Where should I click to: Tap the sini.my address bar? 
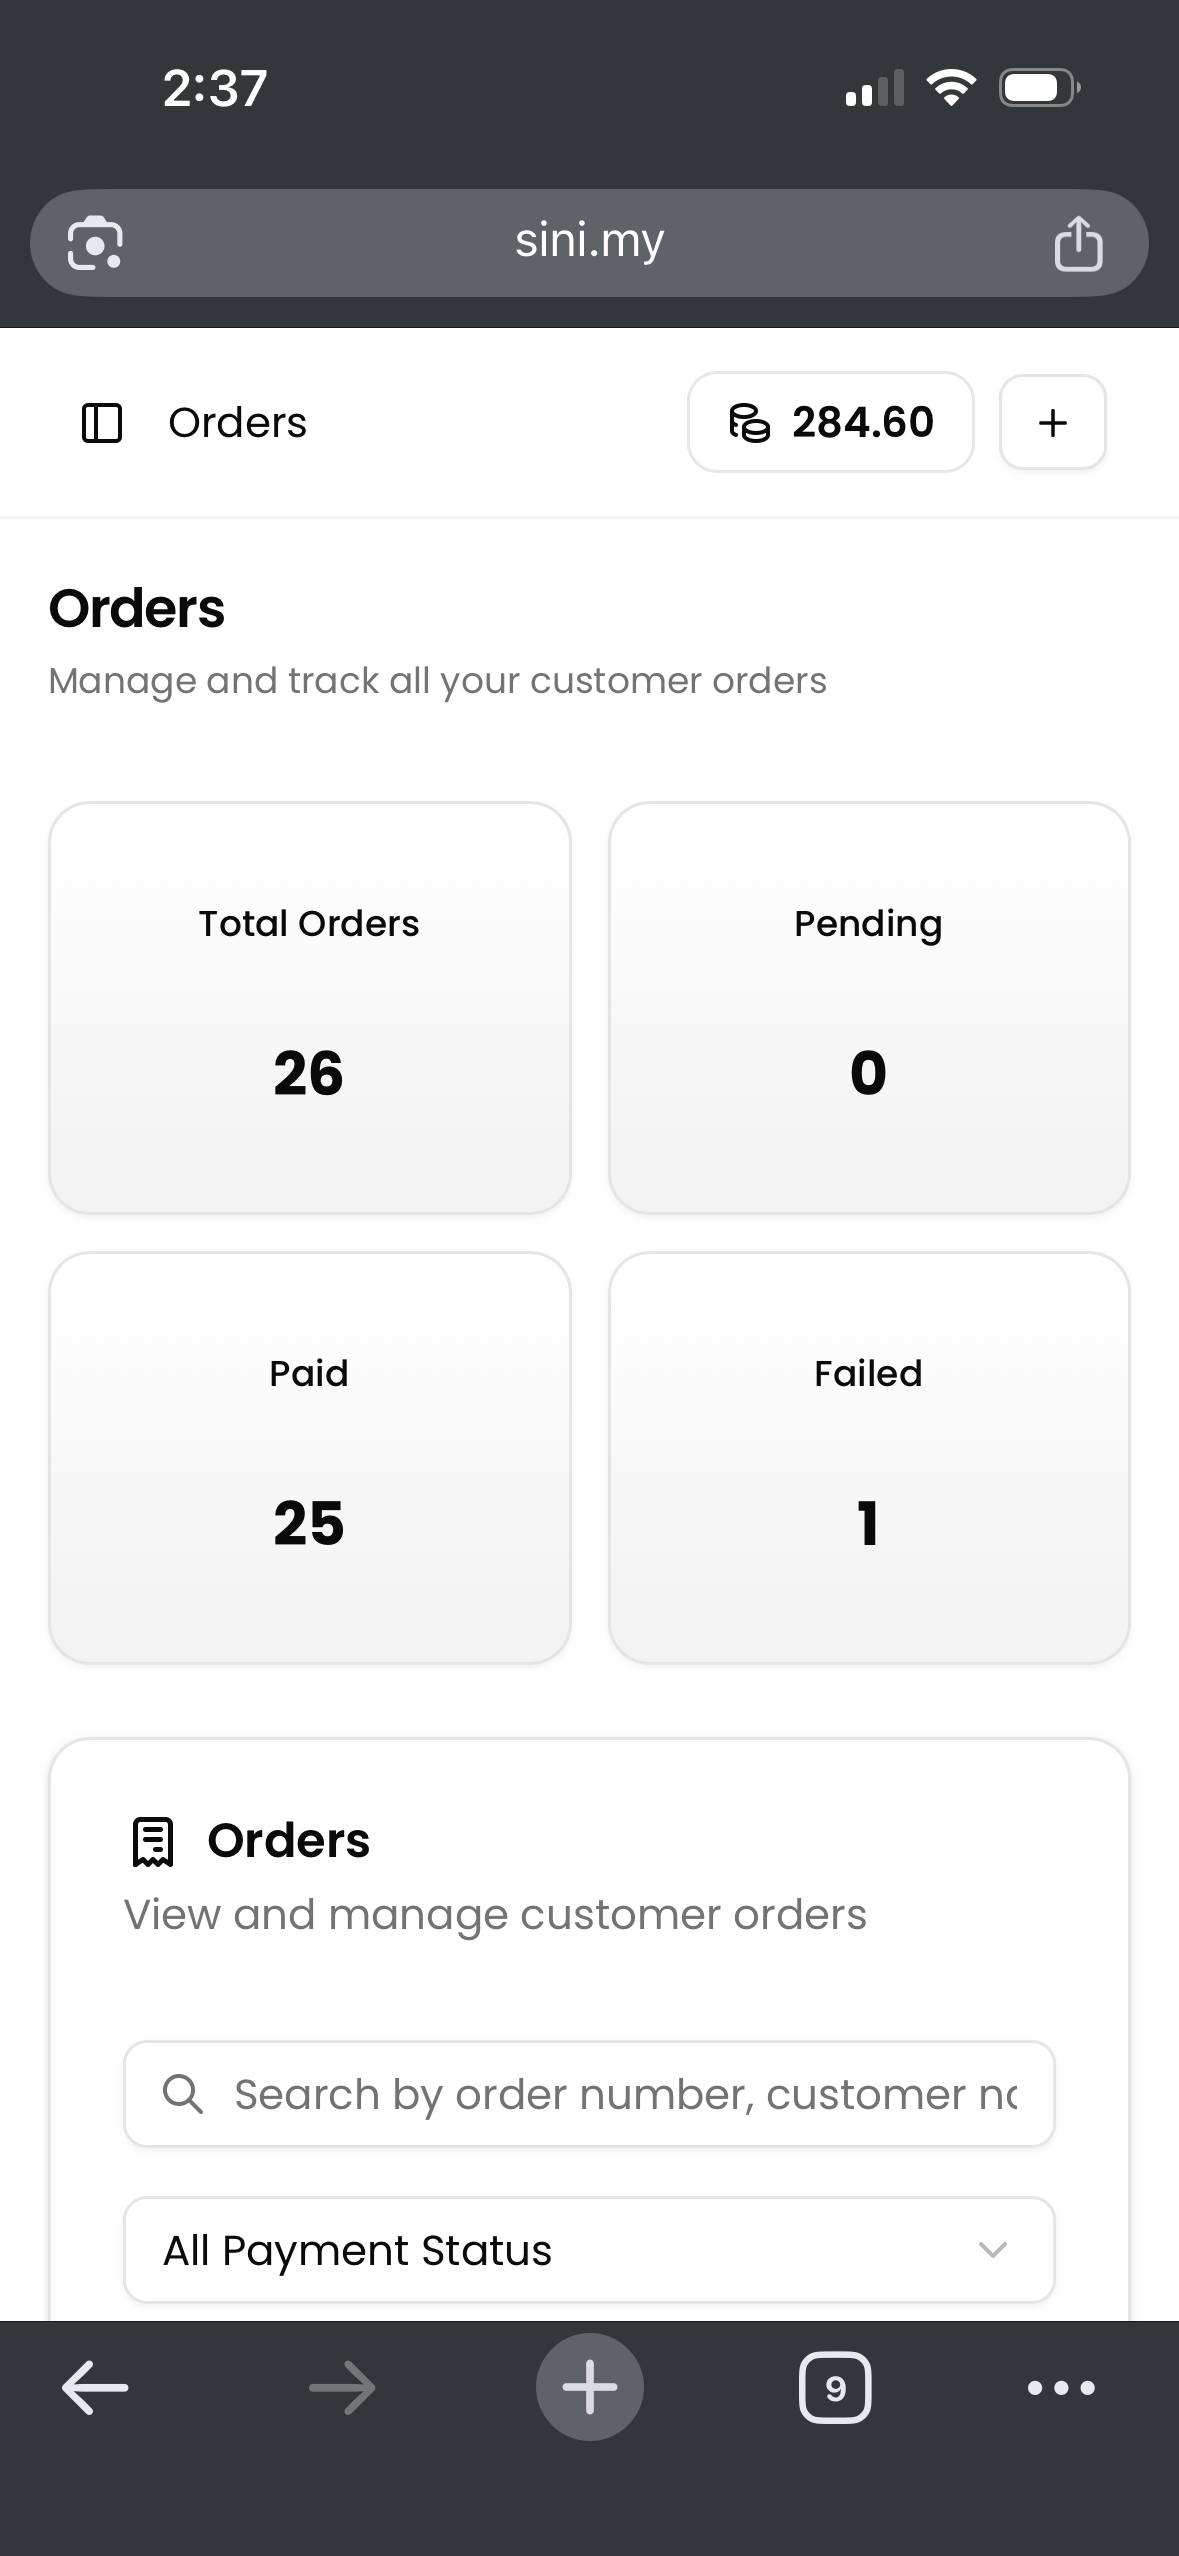pos(589,242)
